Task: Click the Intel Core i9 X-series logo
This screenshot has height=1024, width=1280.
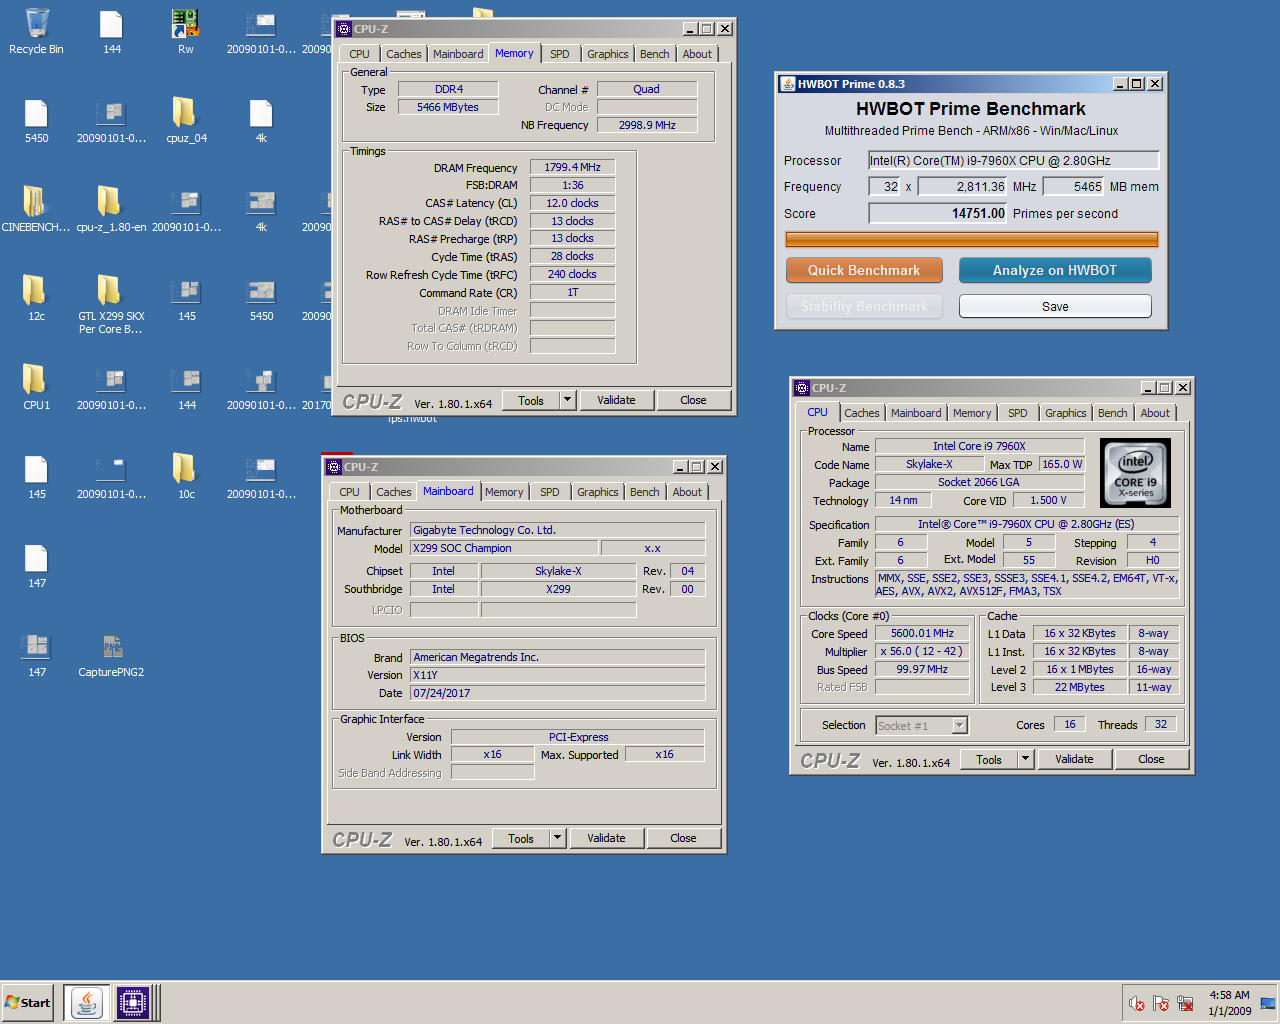Action: point(1135,474)
